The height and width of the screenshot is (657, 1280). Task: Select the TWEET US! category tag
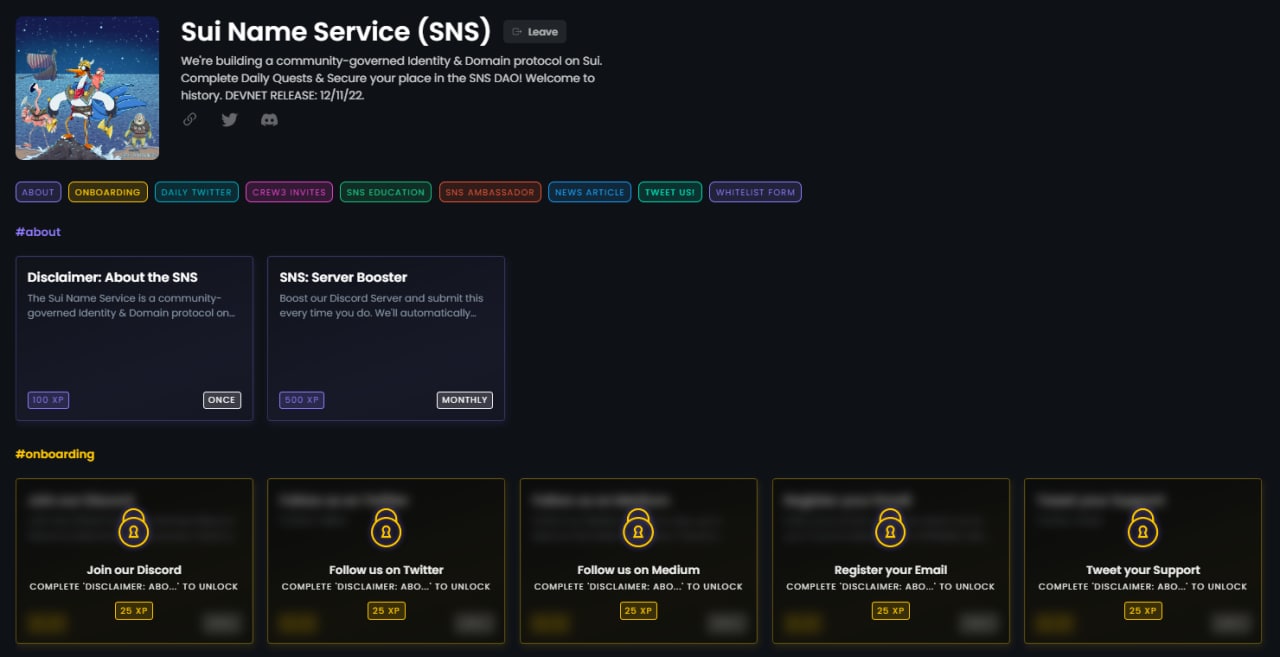tap(670, 192)
